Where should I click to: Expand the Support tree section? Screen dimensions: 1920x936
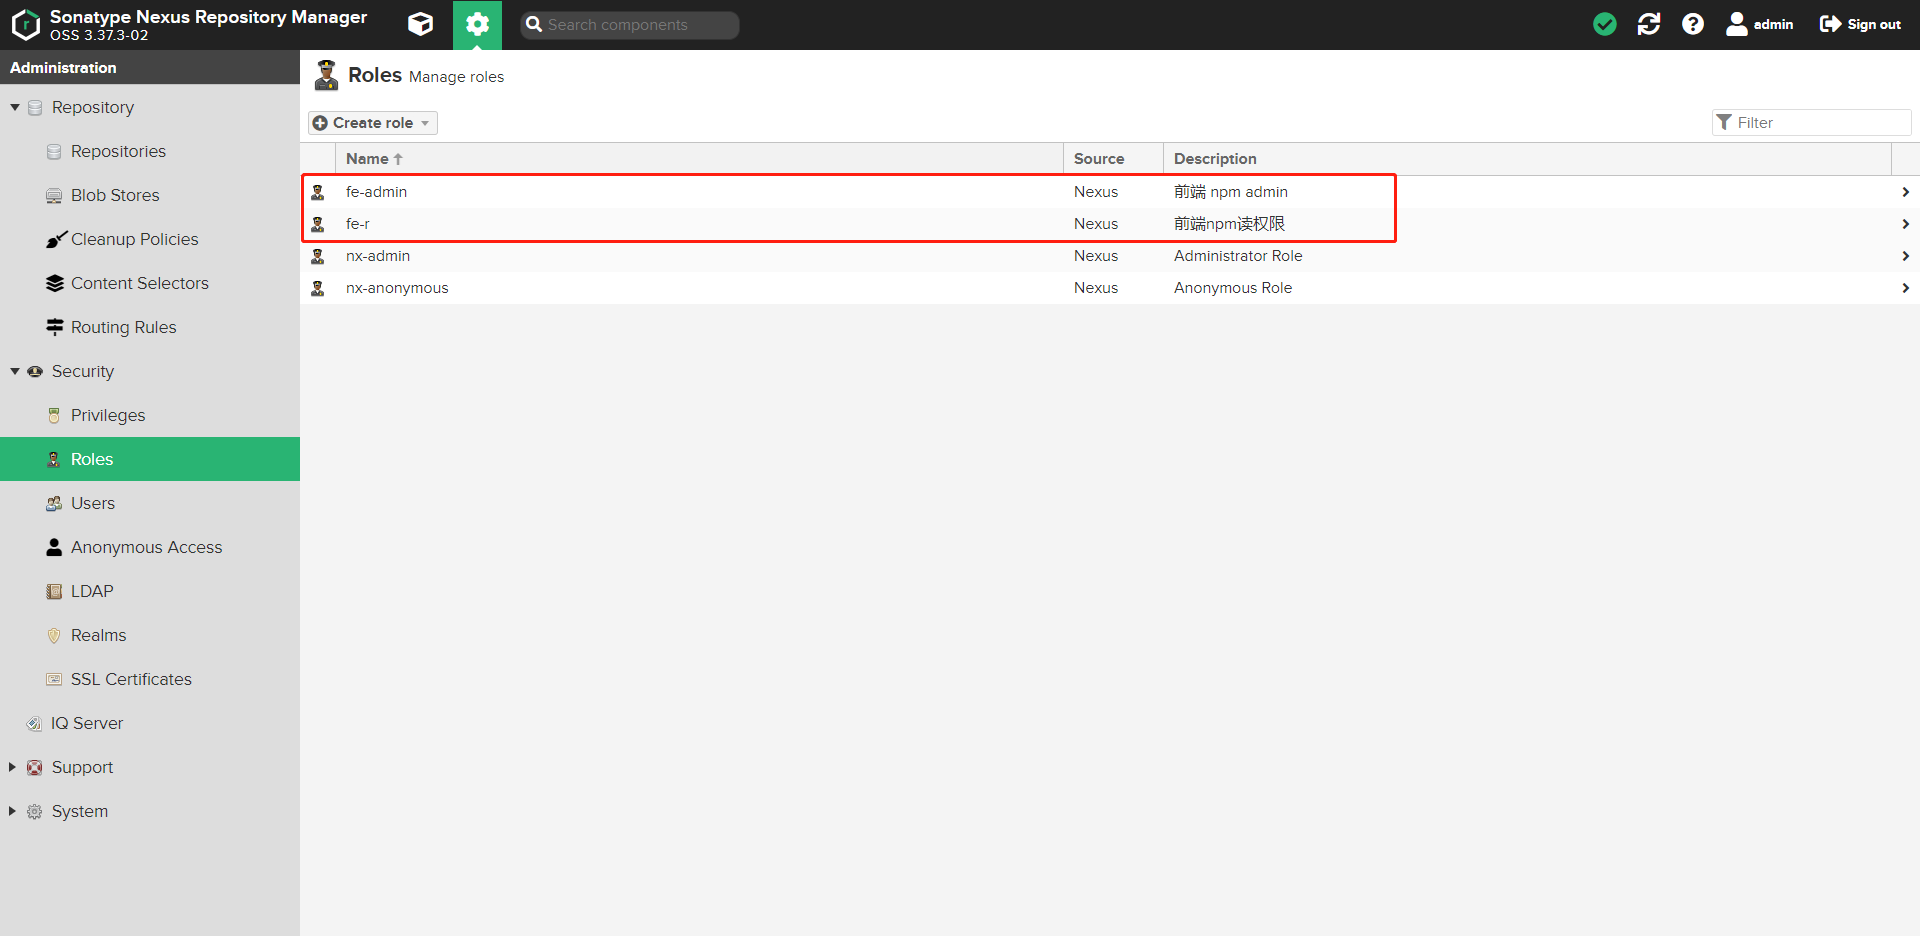(12, 767)
